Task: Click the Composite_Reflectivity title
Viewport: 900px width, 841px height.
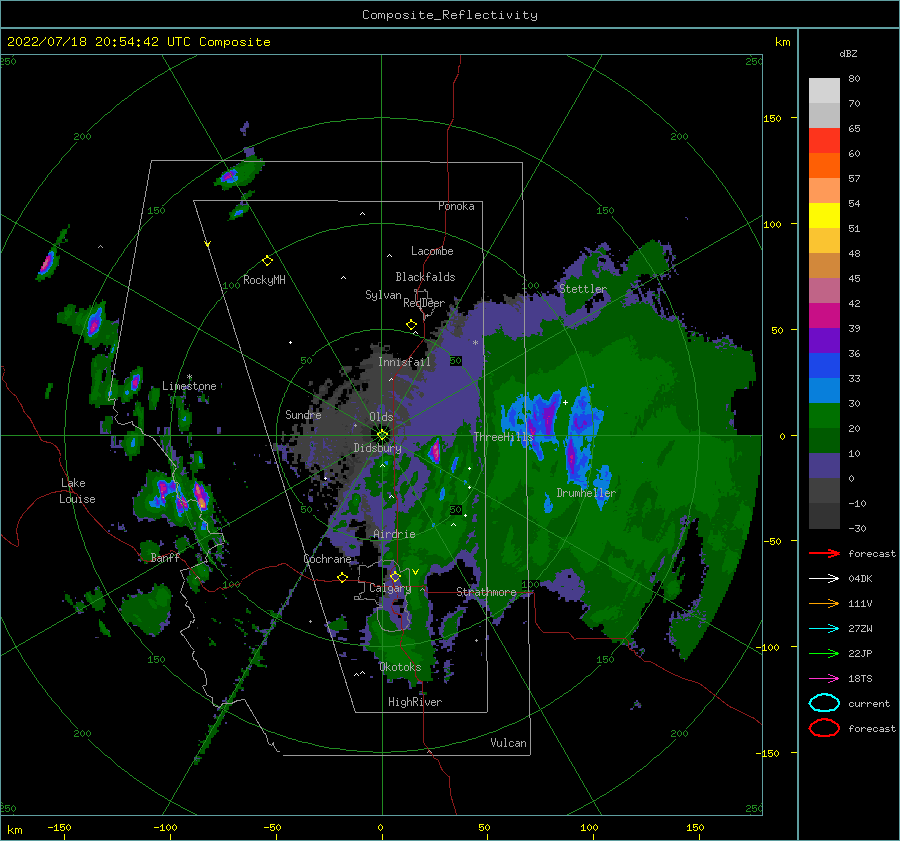Action: click(x=450, y=15)
